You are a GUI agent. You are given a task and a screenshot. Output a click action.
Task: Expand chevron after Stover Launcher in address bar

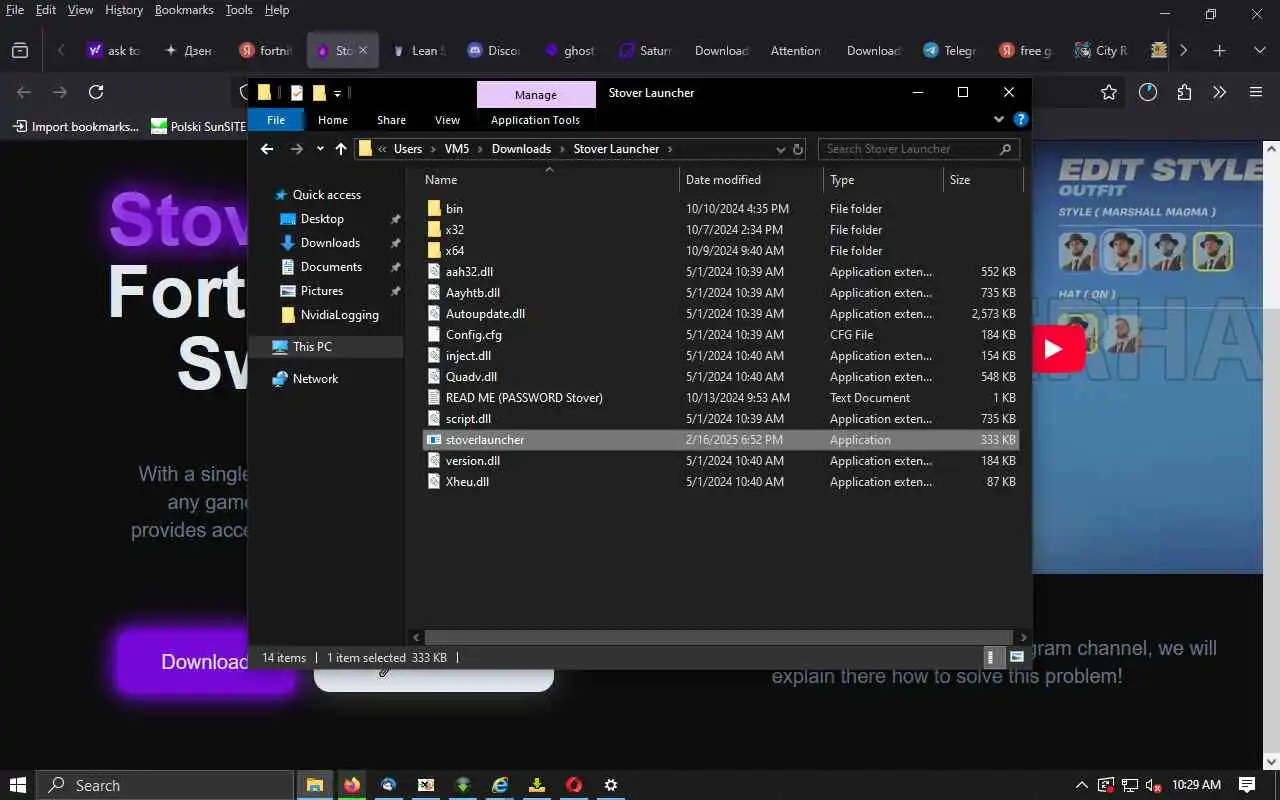click(x=670, y=149)
